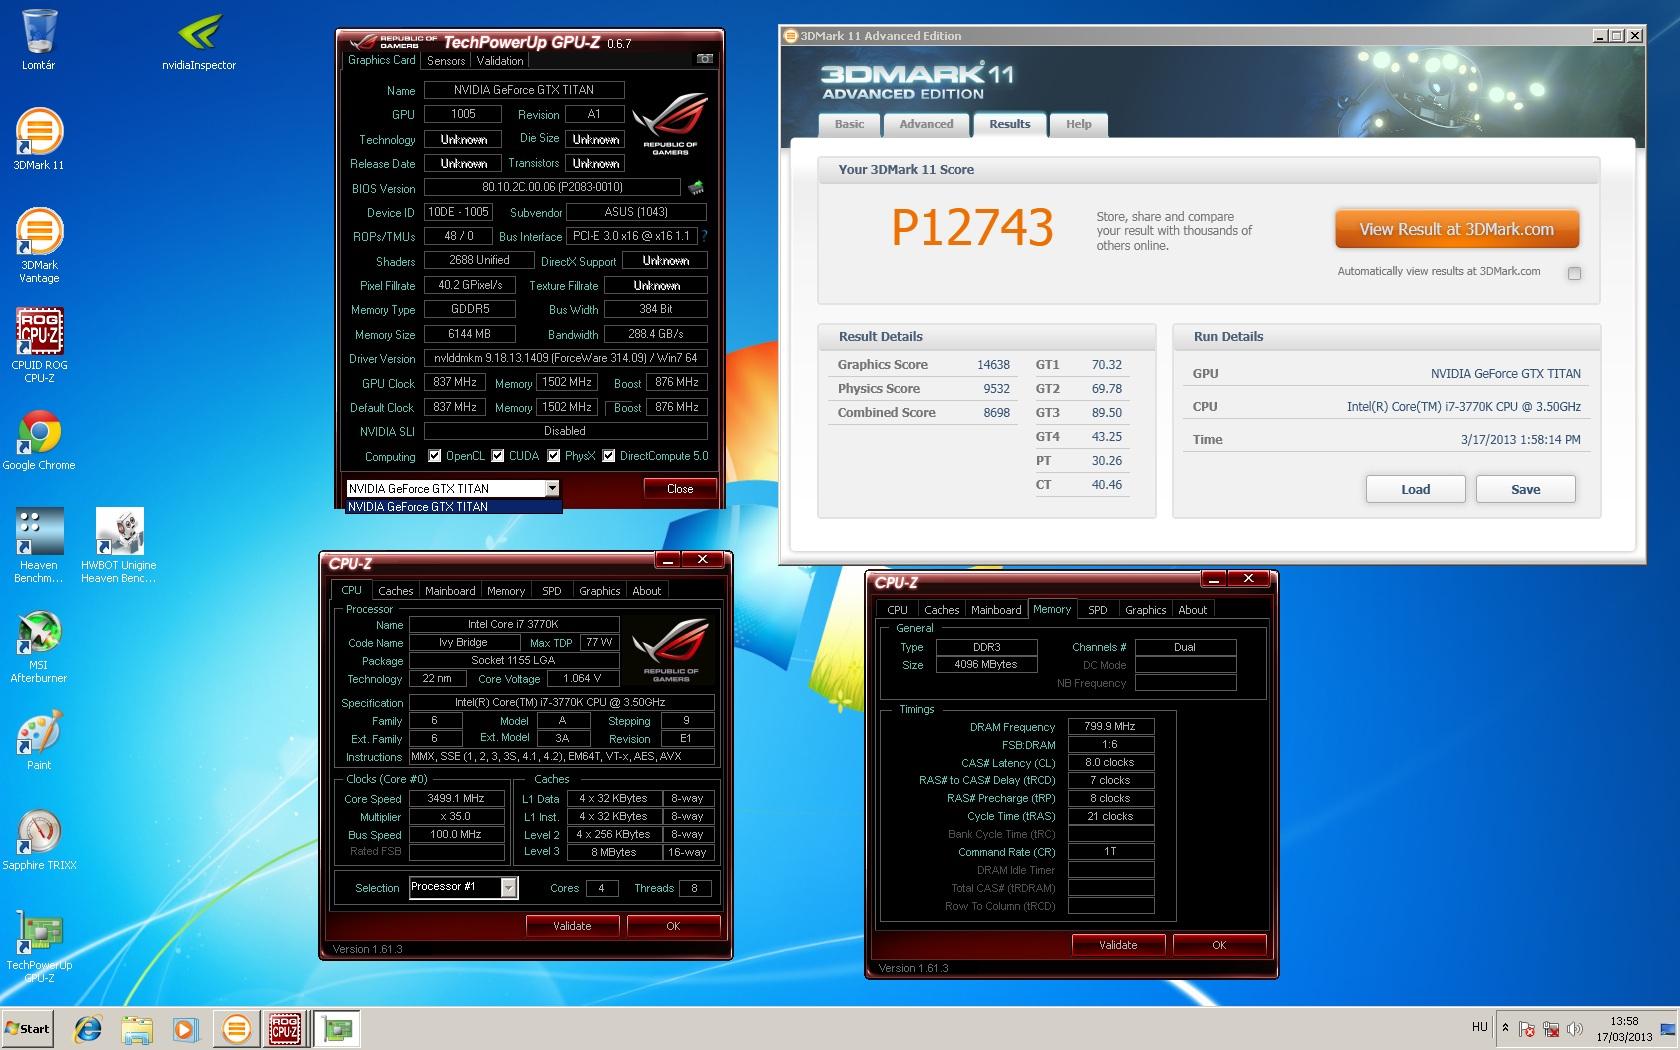1680x1050 pixels.
Task: Select the Google Chrome desktop icon
Action: click(x=39, y=440)
